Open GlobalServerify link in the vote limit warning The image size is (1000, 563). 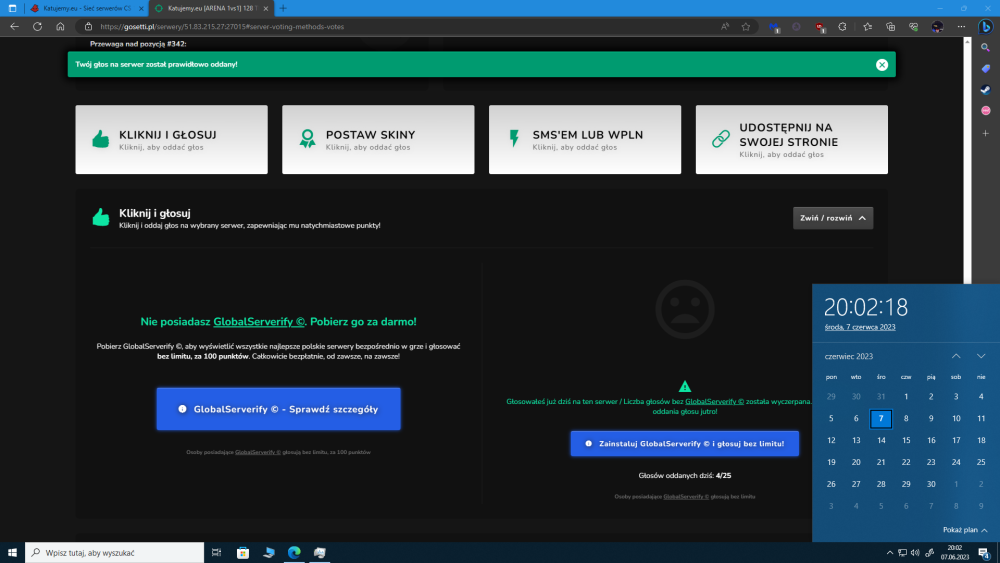(x=714, y=402)
